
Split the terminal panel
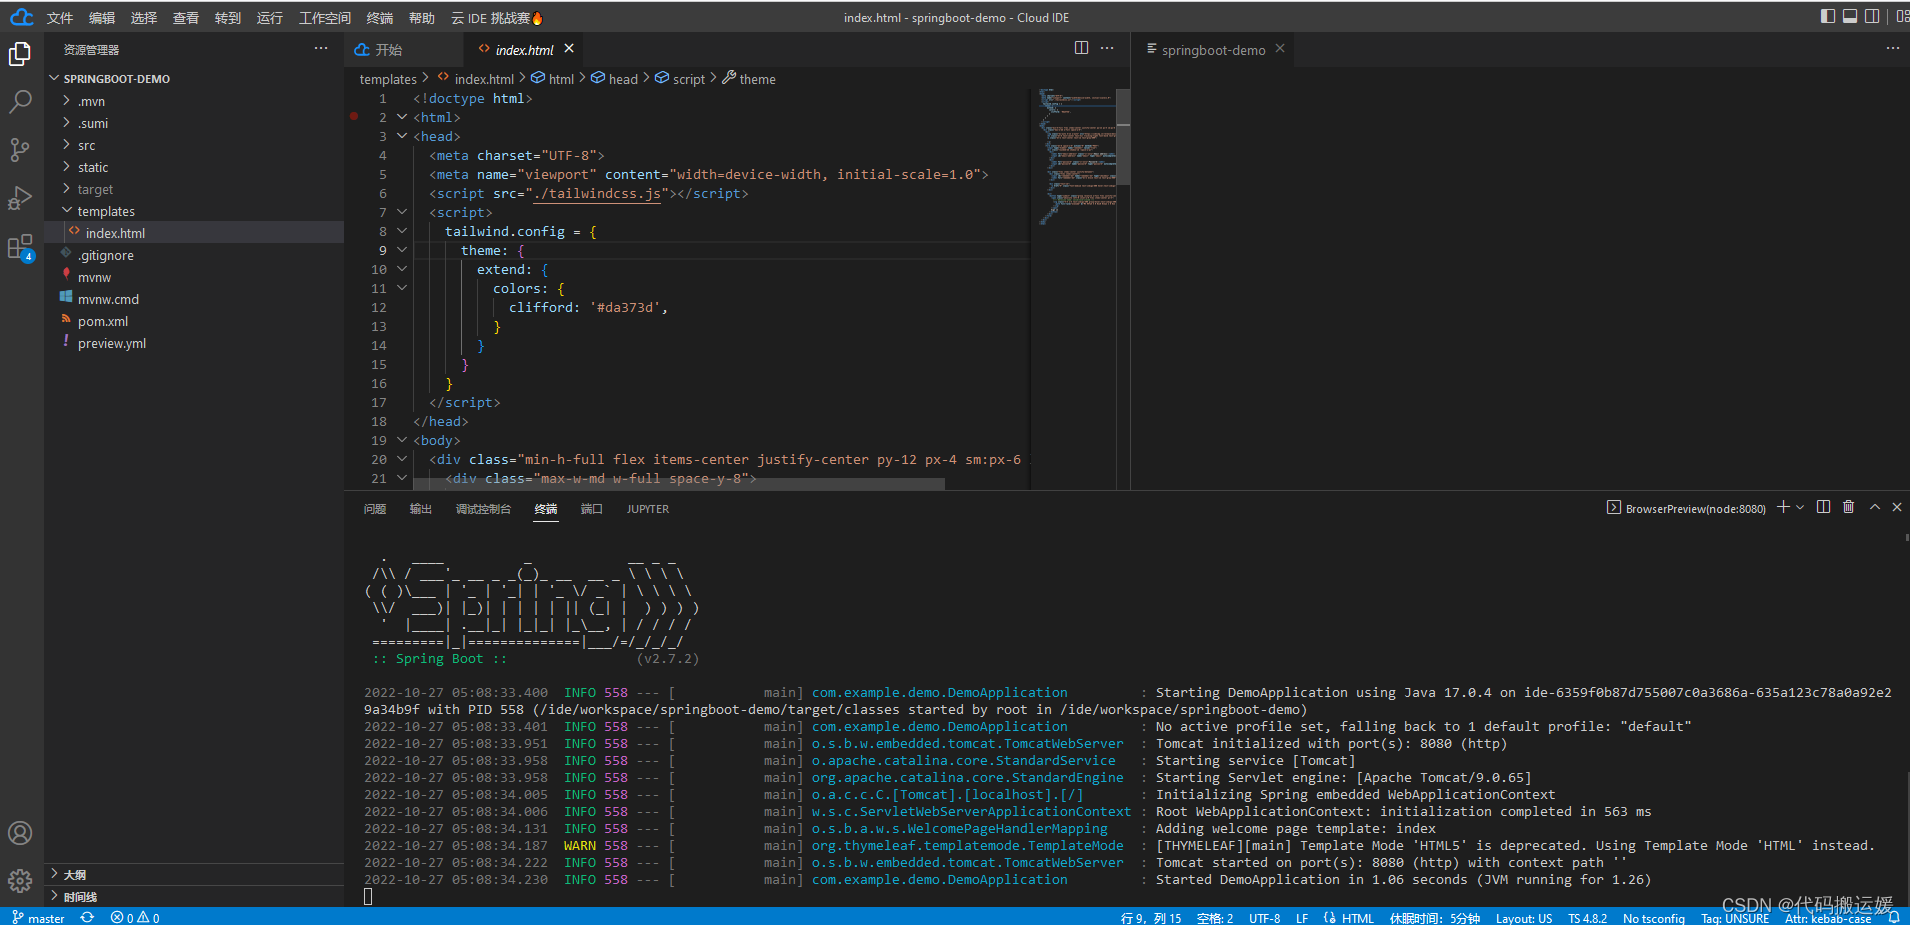tap(1823, 507)
